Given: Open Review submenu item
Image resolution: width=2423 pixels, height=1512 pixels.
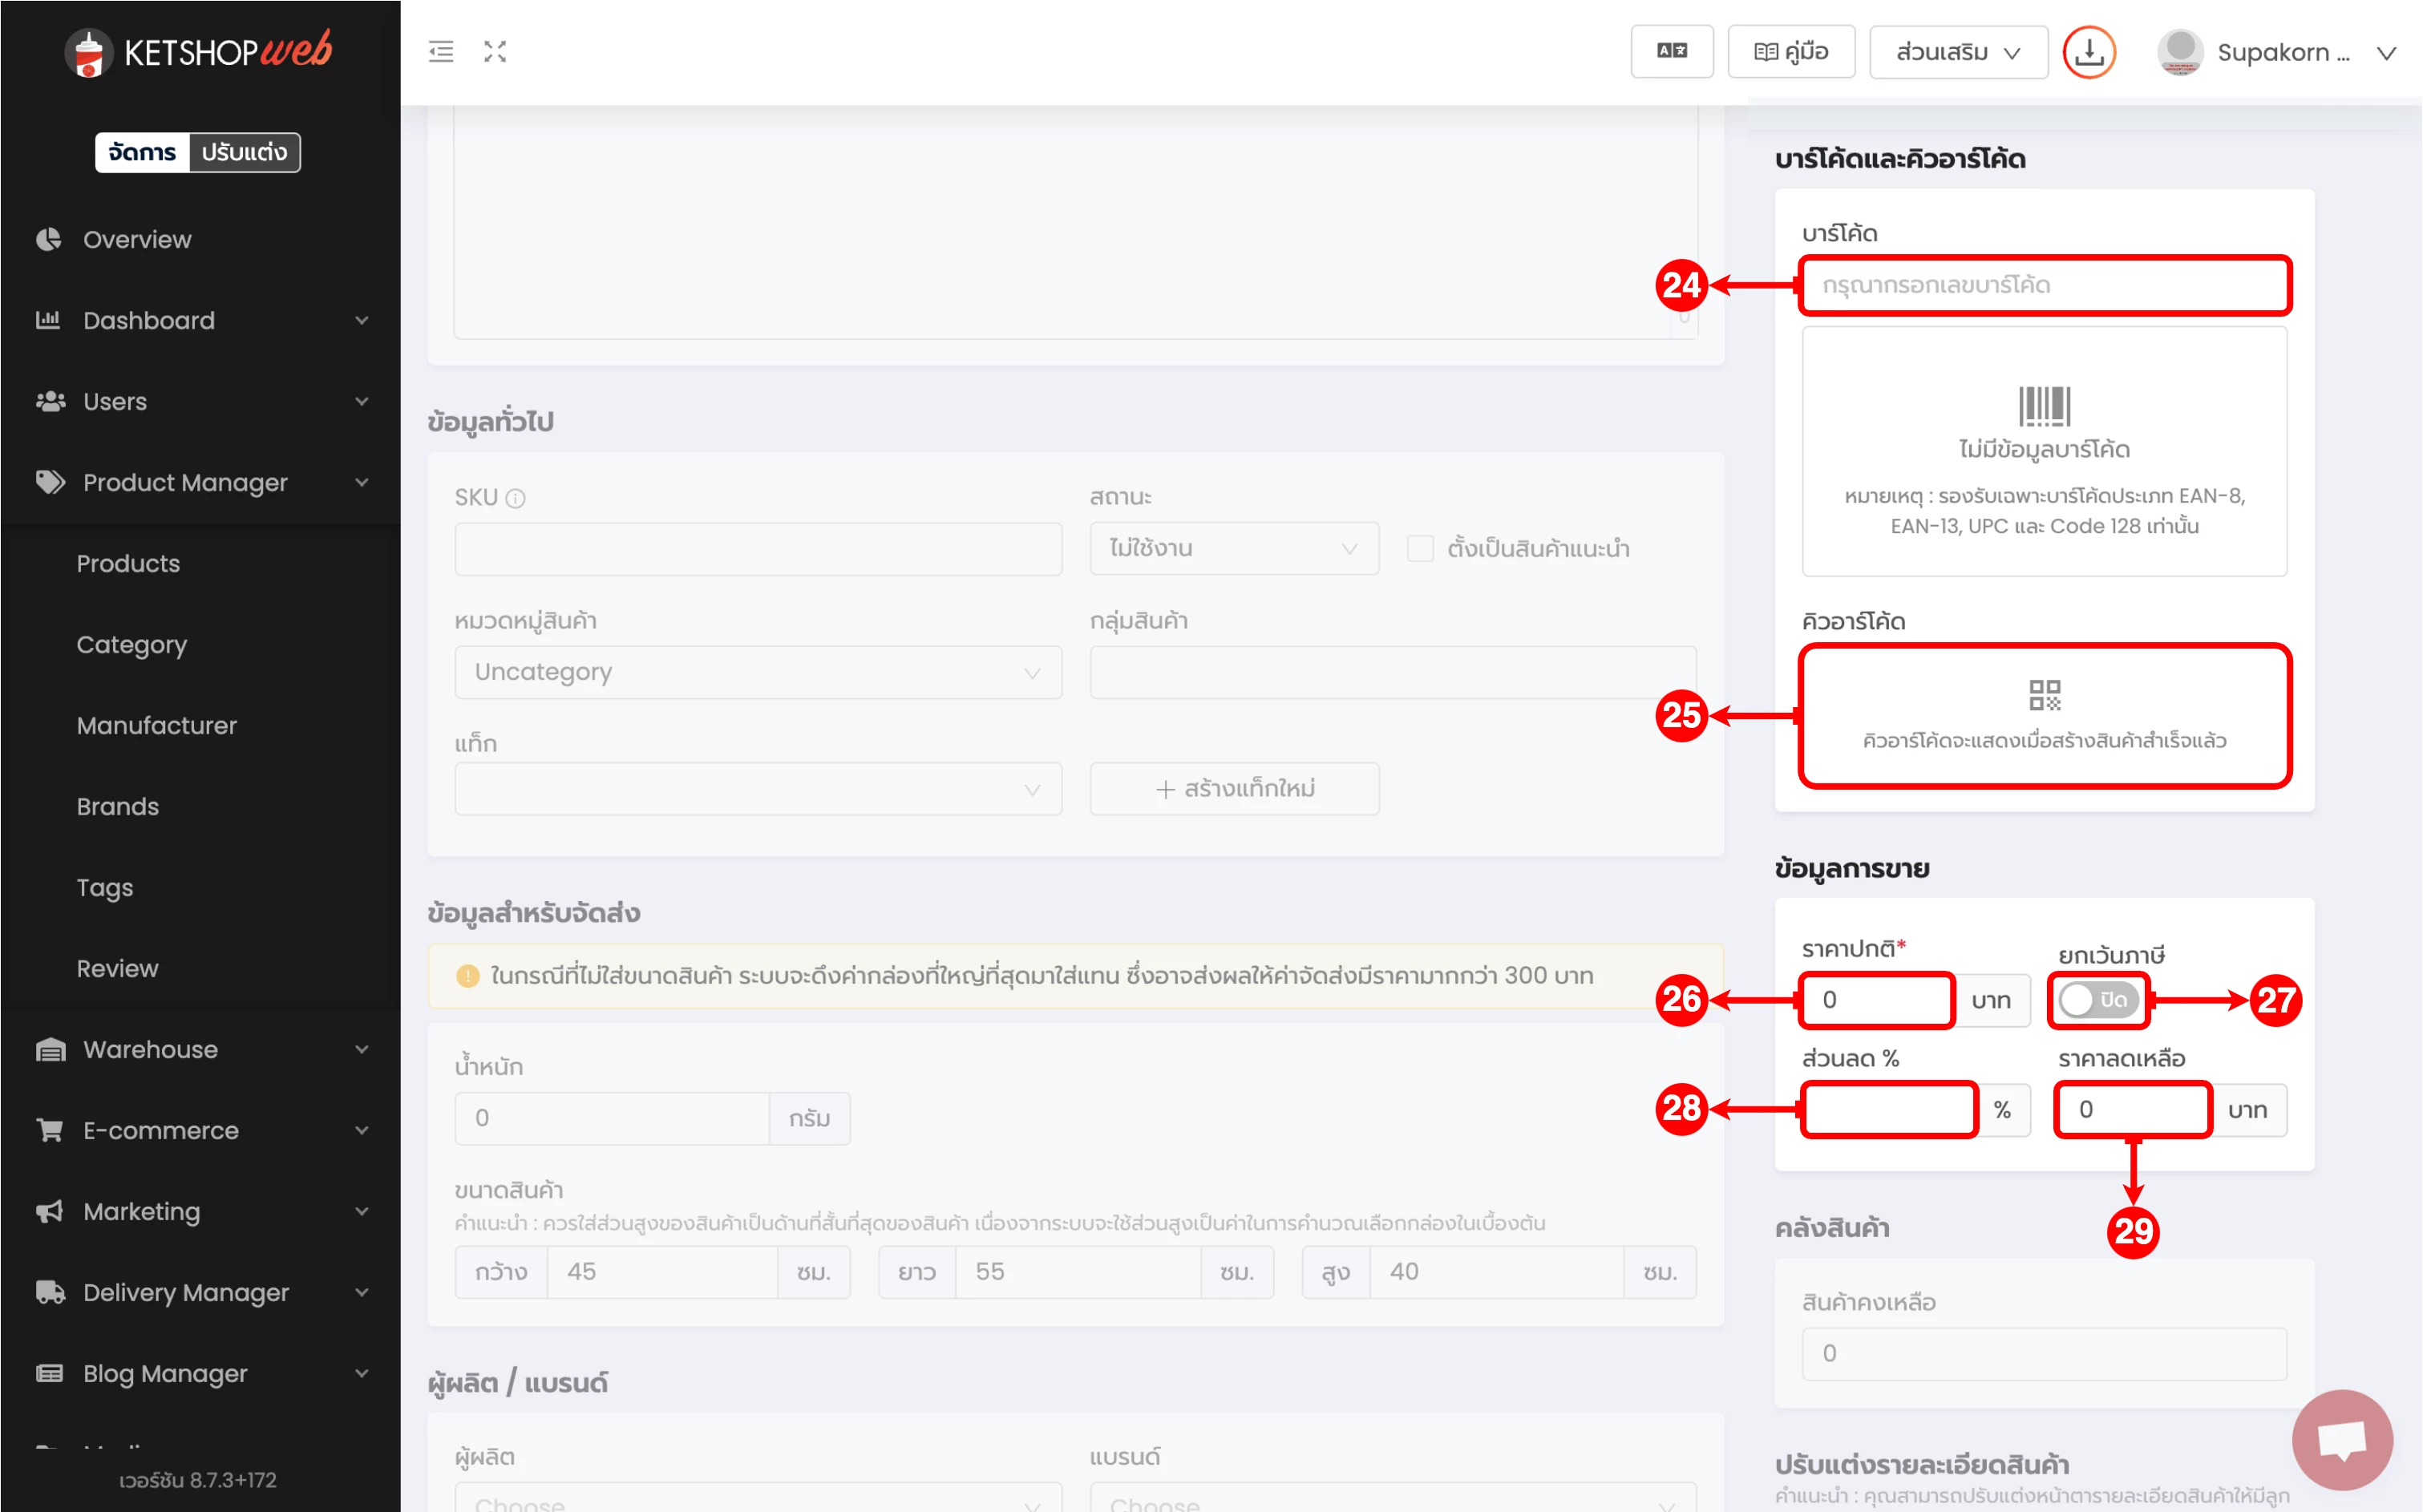Looking at the screenshot, I should click(118, 968).
